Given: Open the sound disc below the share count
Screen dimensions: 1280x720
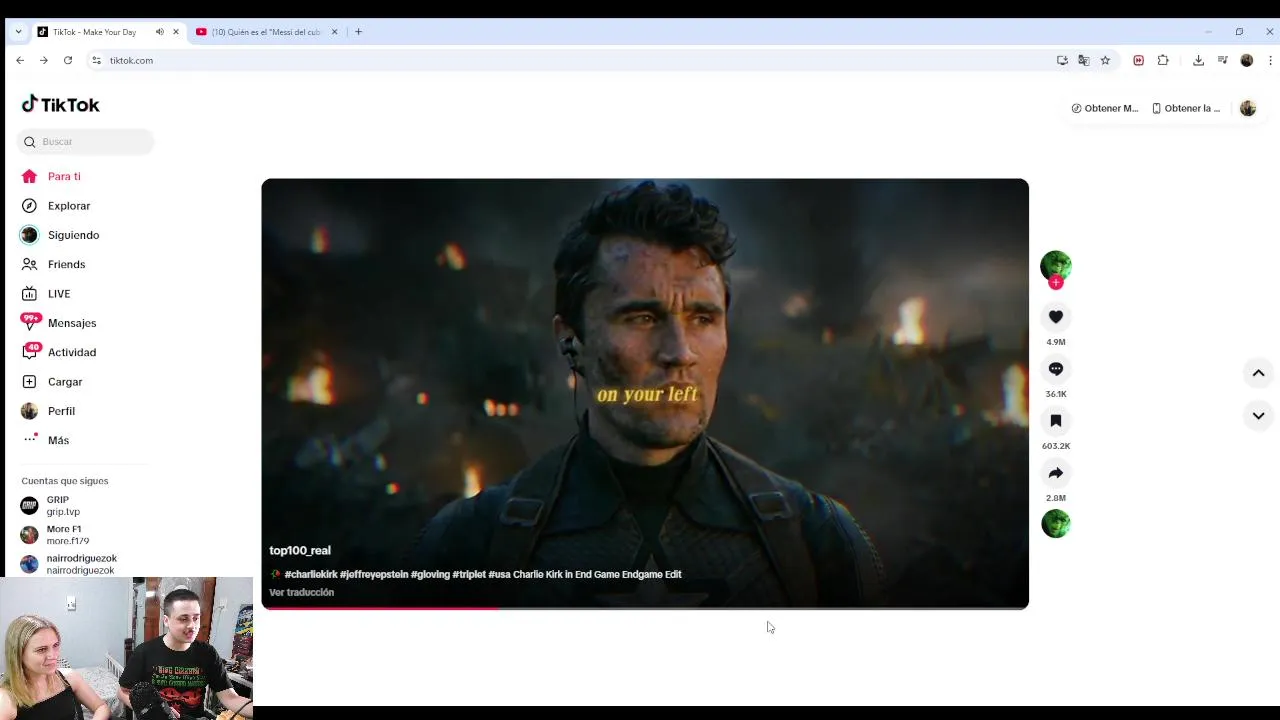Looking at the screenshot, I should click(1056, 523).
